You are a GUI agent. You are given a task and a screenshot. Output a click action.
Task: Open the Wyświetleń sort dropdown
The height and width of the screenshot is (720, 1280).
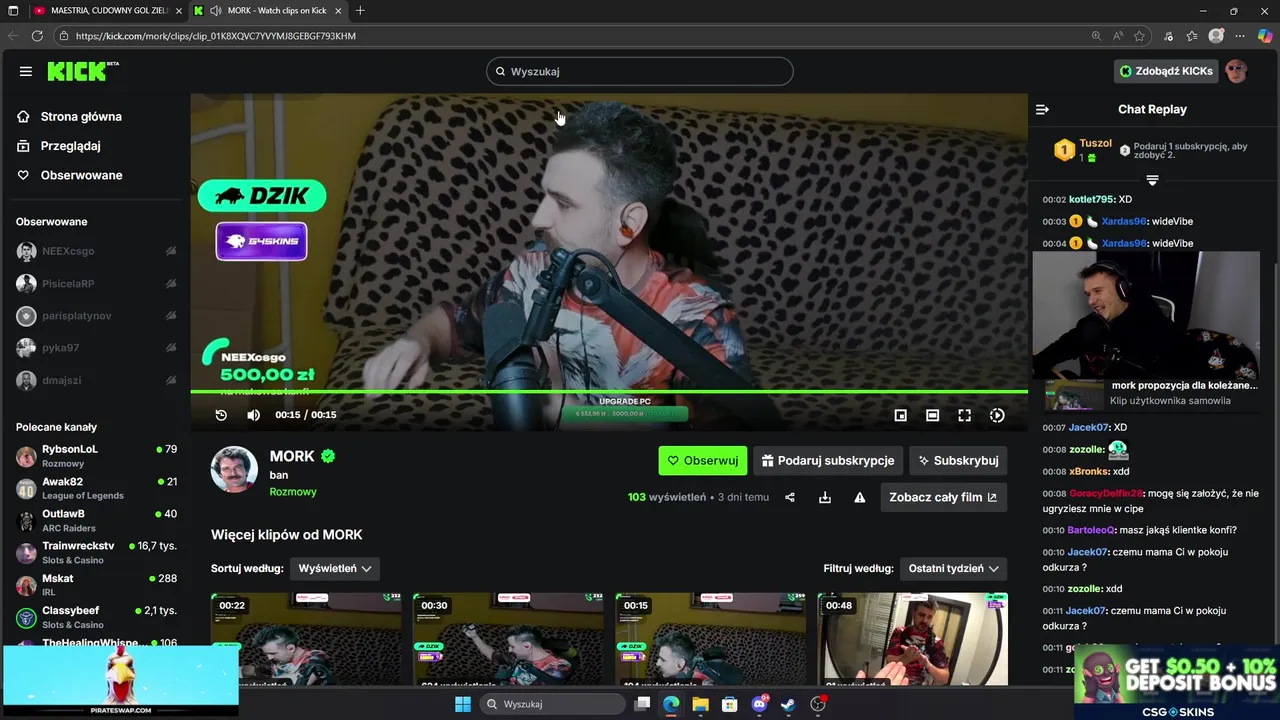coord(335,568)
